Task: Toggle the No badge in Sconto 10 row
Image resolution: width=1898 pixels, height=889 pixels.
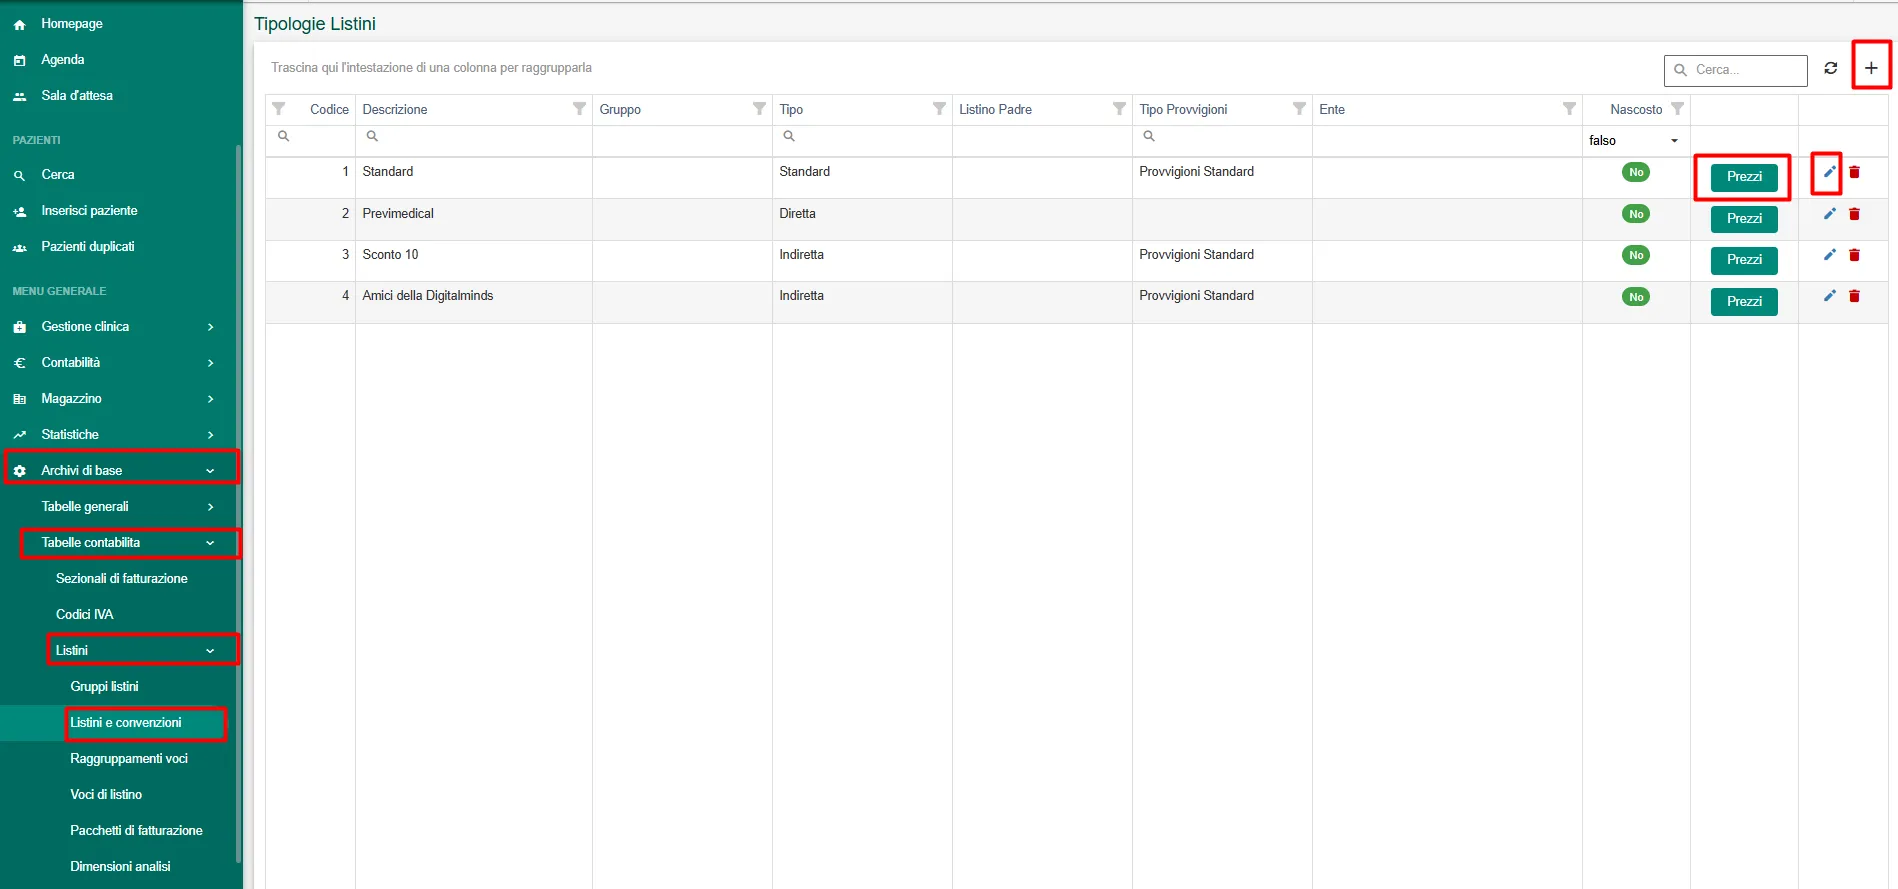Action: (1636, 255)
